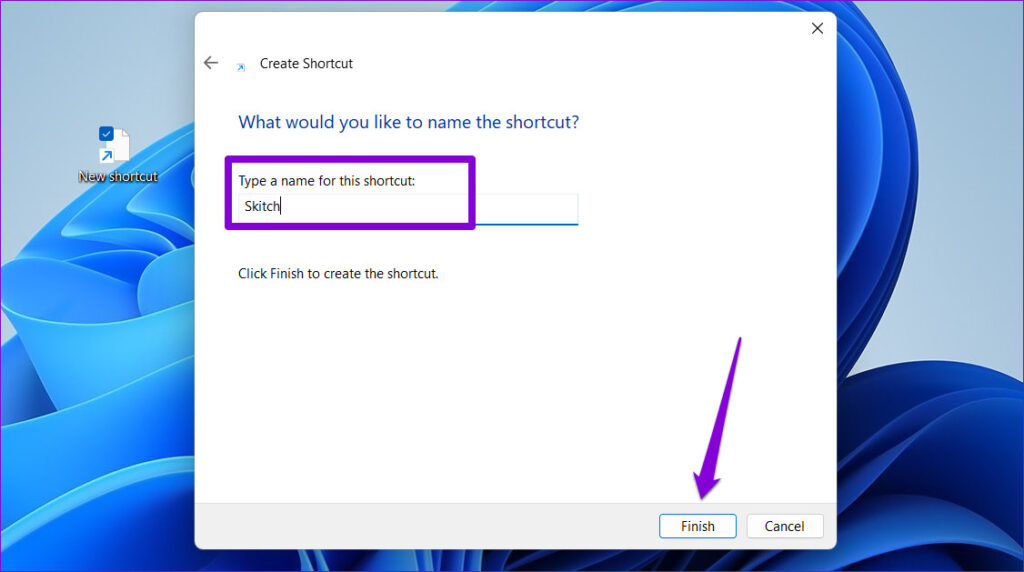The width and height of the screenshot is (1024, 572).
Task: Click 'Type a name for this shortcut:' label
Action: pyautogui.click(x=327, y=181)
